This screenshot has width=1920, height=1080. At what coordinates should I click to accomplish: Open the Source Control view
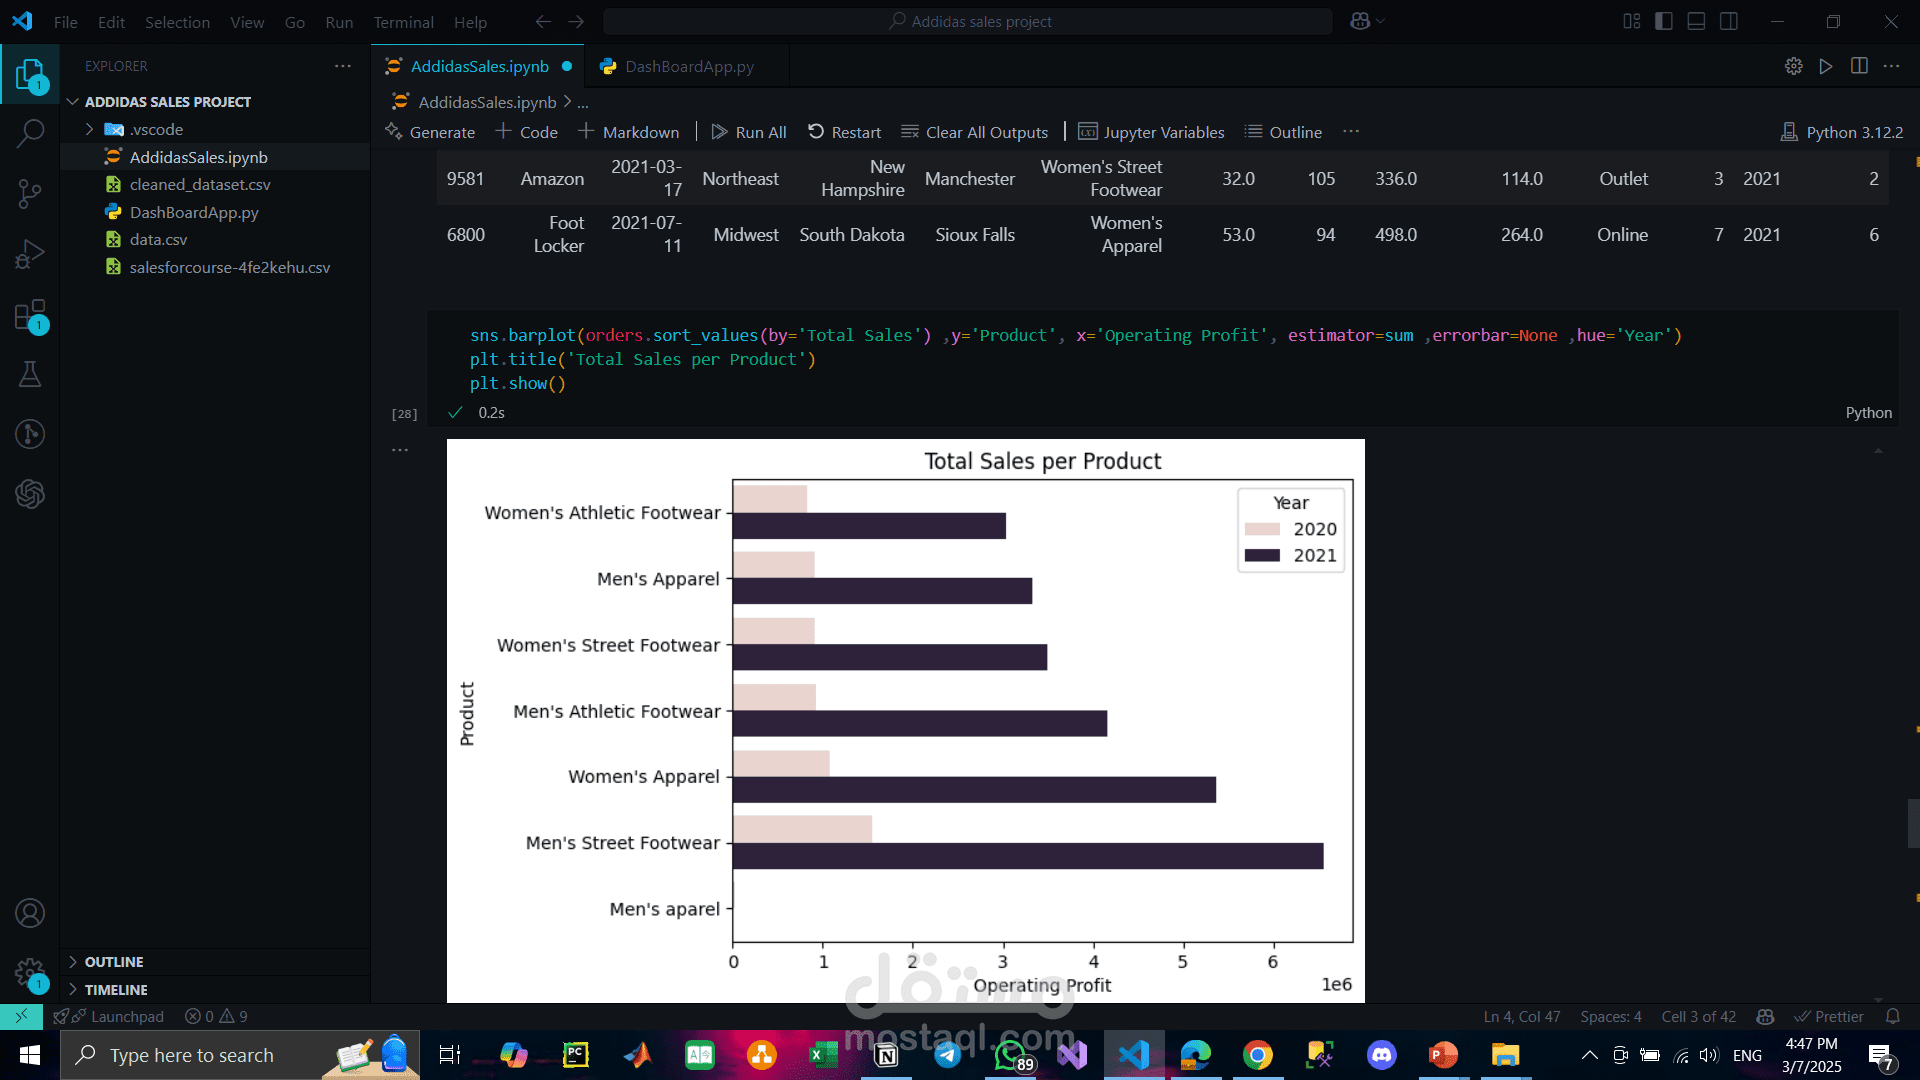click(30, 193)
